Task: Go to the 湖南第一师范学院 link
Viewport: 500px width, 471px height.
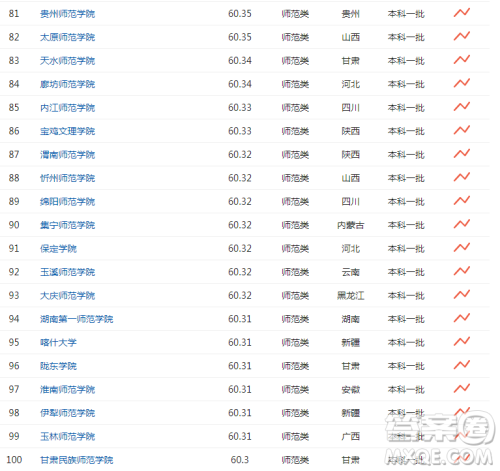Action: point(76,319)
